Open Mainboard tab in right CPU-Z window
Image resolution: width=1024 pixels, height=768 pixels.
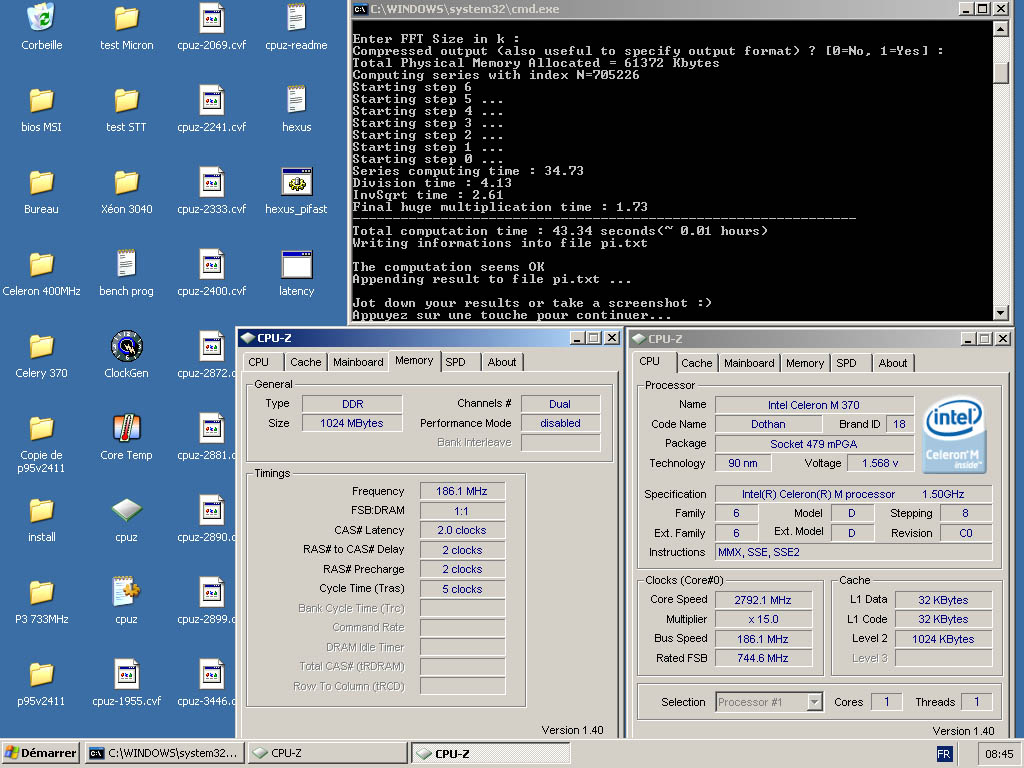[x=749, y=363]
